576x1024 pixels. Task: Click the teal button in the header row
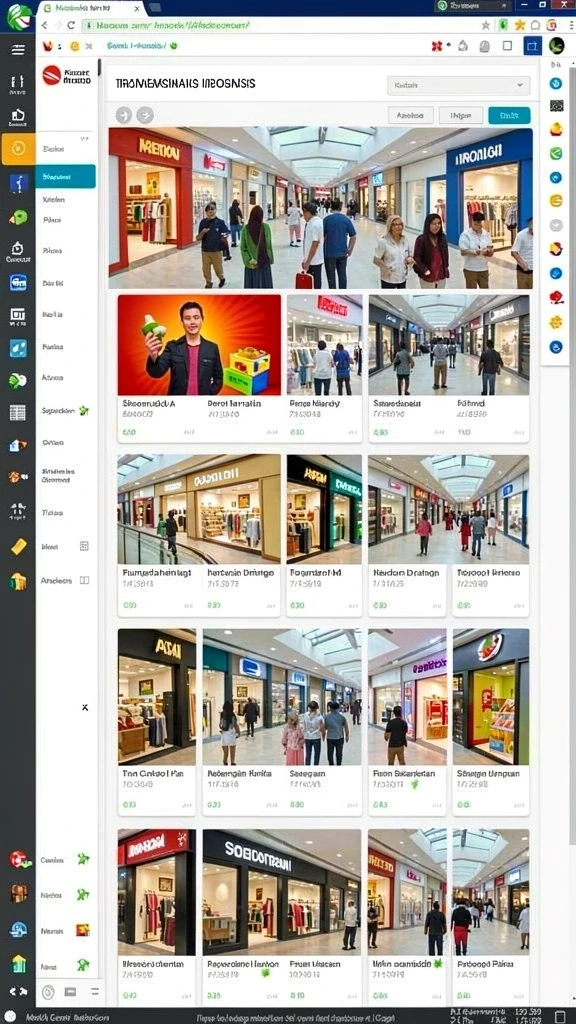tap(509, 116)
